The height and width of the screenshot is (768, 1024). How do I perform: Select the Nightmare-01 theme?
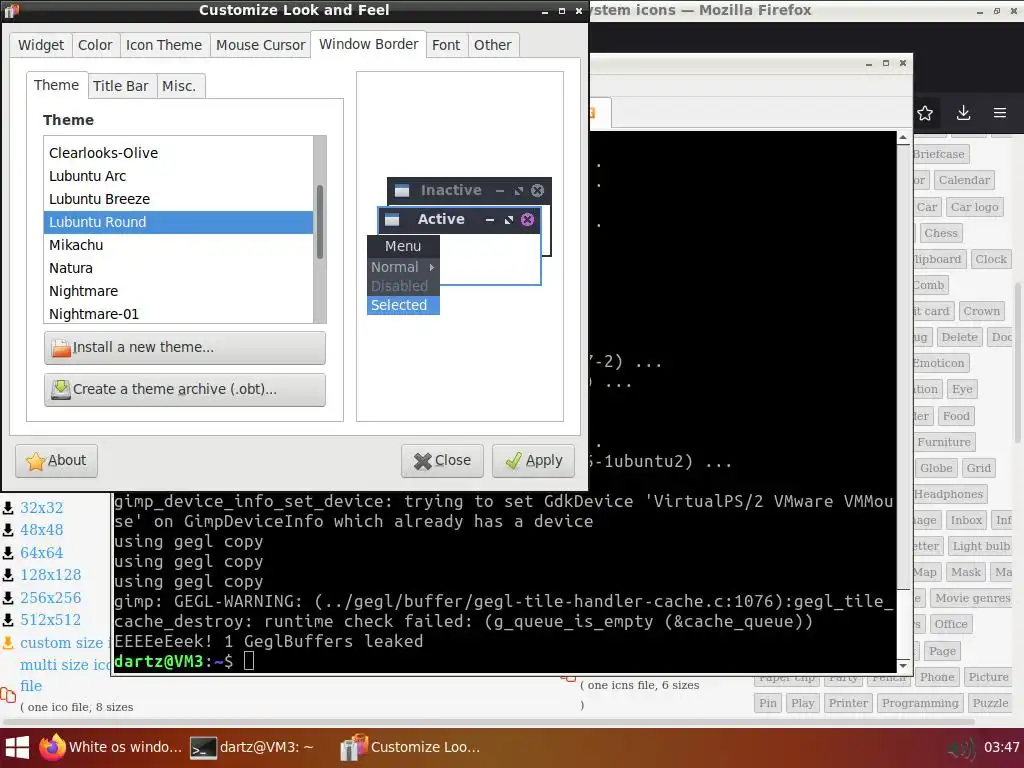pos(178,313)
